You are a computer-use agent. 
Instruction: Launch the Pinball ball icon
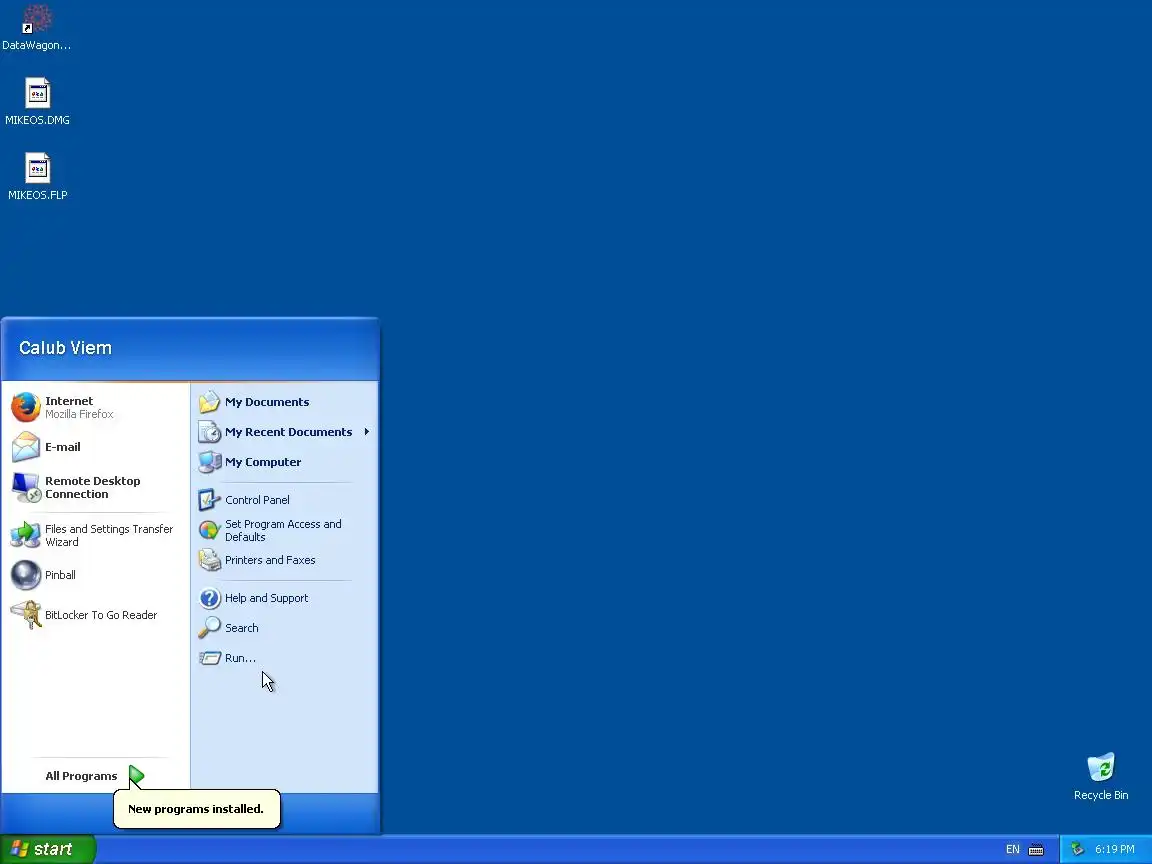point(26,575)
